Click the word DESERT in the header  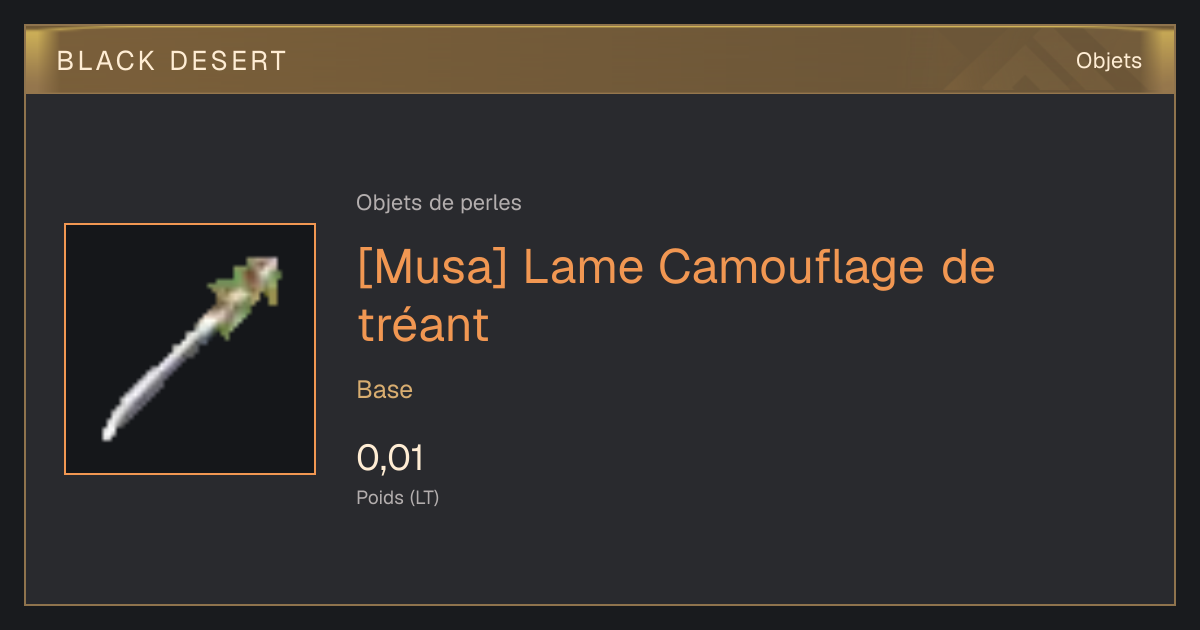point(229,61)
